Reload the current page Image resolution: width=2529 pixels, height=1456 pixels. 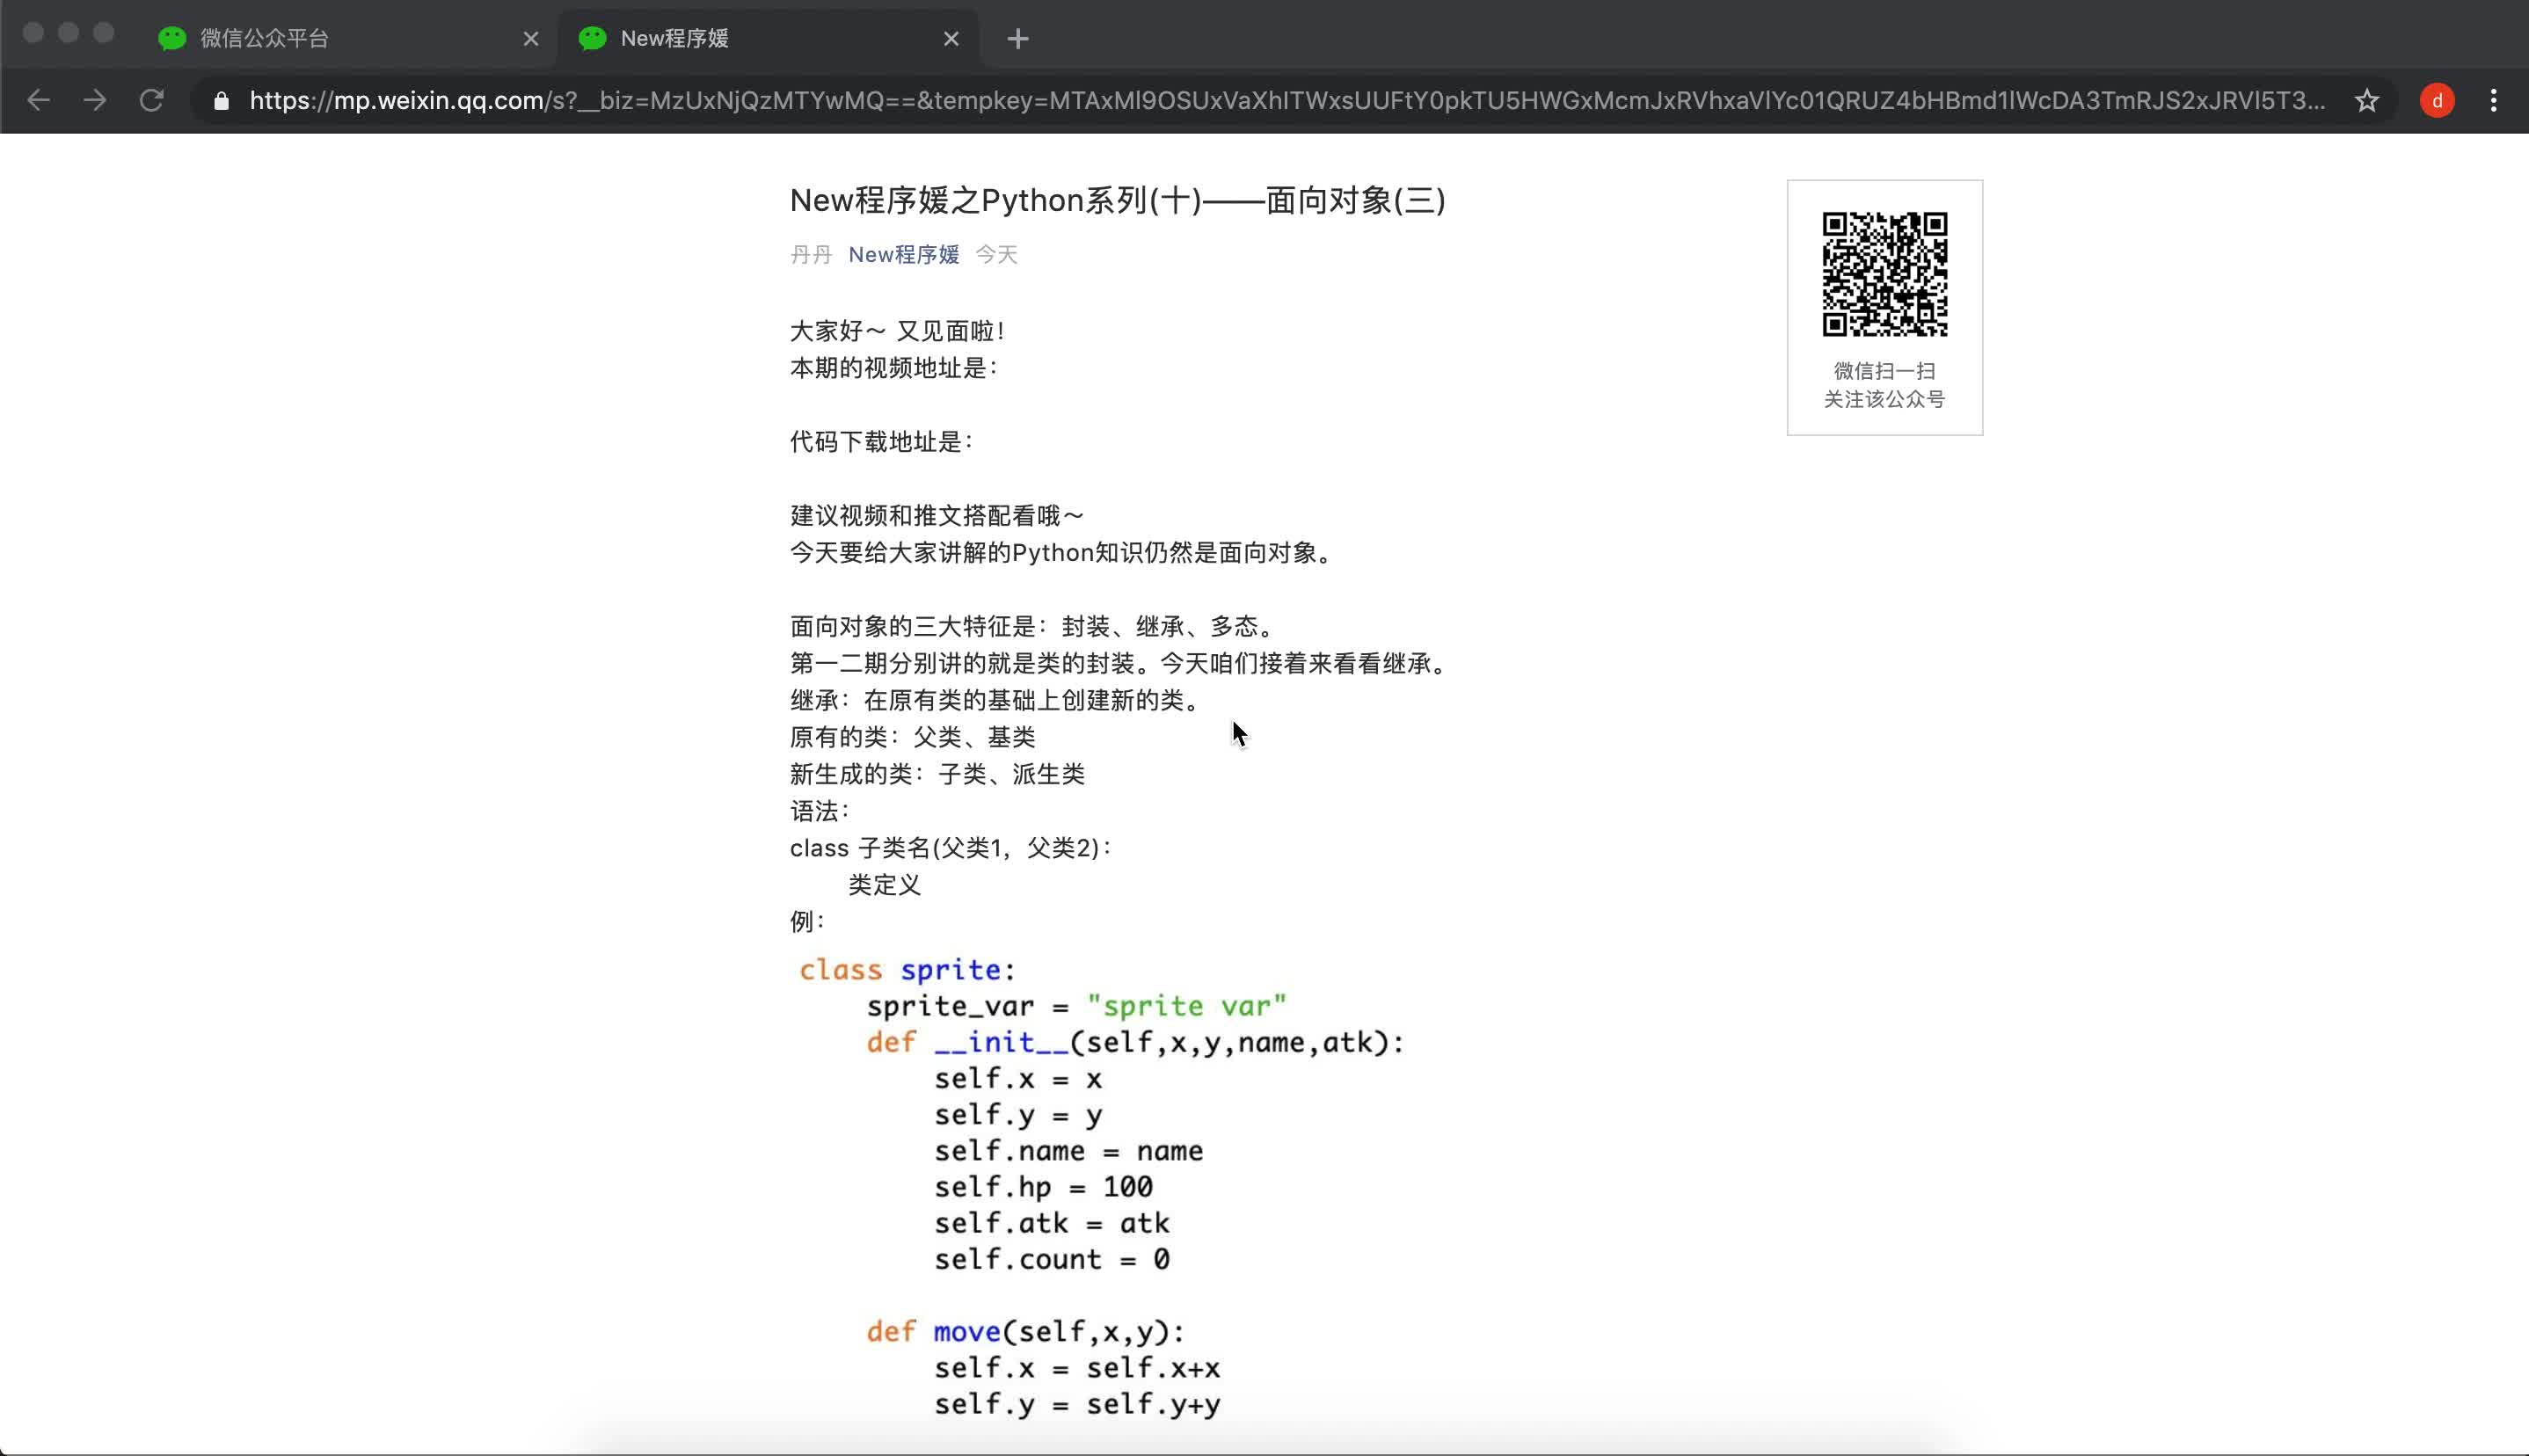click(x=152, y=100)
